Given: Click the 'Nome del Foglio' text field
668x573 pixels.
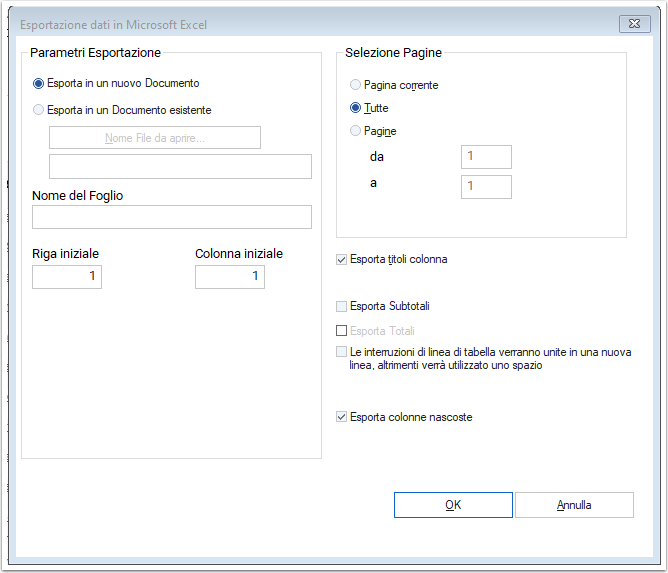Looking at the screenshot, I should [172, 217].
